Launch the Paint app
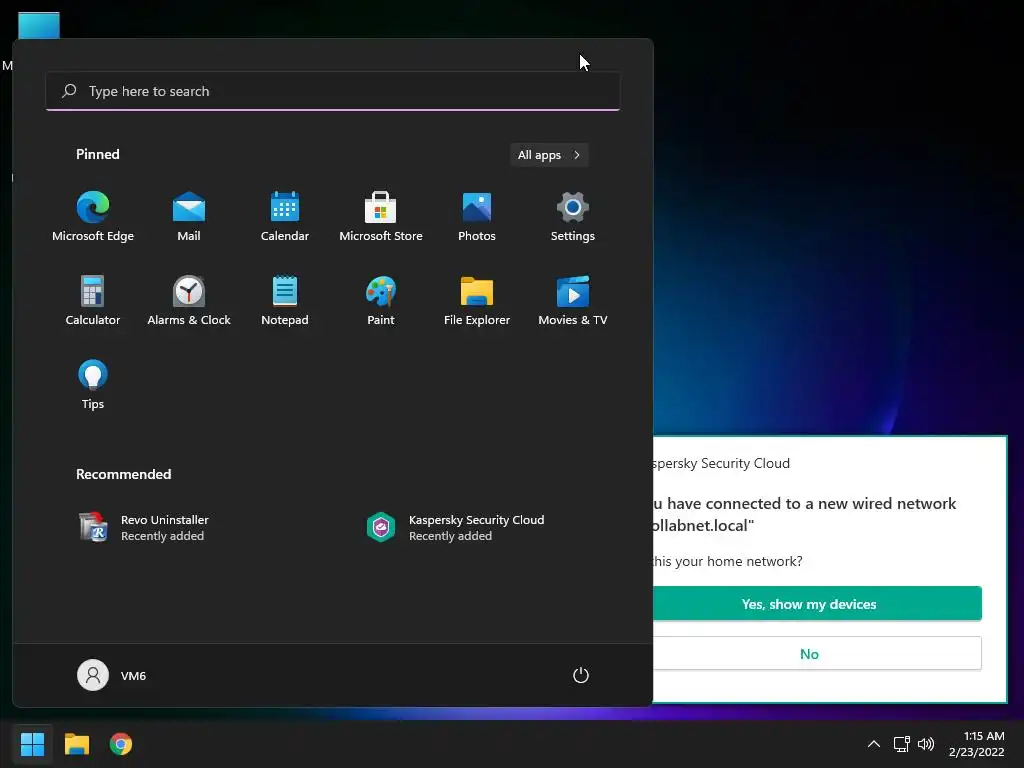 click(x=381, y=301)
